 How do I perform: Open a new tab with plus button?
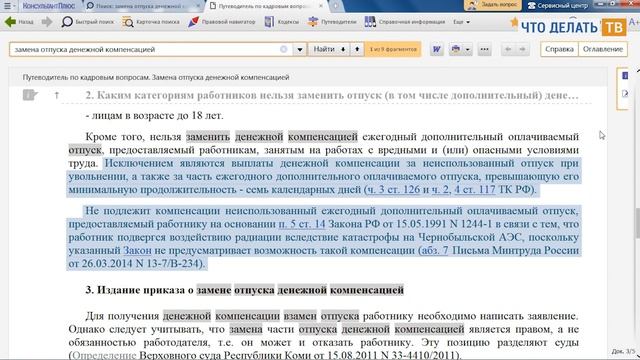tap(336, 6)
